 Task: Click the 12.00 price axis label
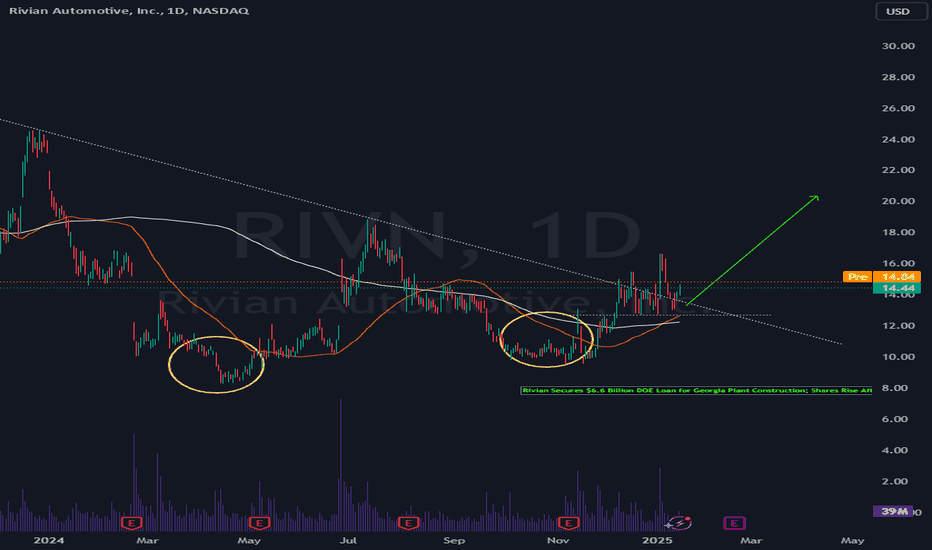coord(898,326)
